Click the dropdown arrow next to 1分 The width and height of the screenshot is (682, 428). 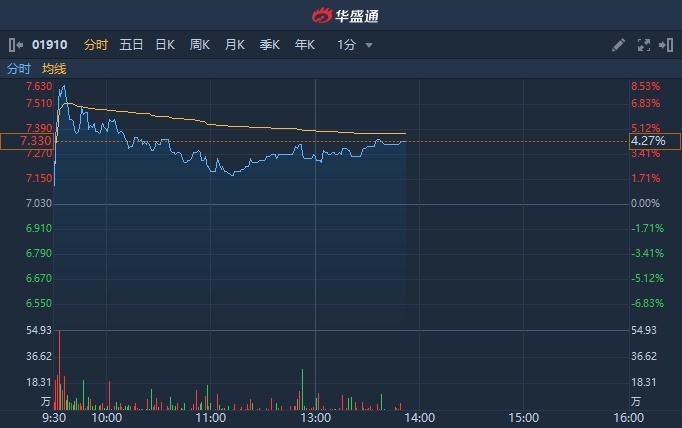(x=369, y=45)
